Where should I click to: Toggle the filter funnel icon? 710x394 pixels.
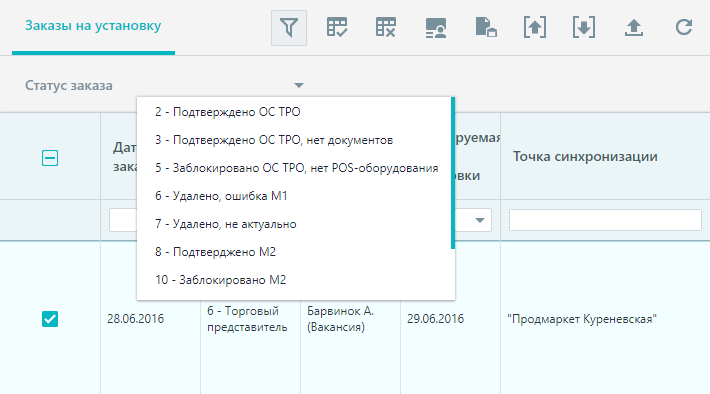point(289,28)
